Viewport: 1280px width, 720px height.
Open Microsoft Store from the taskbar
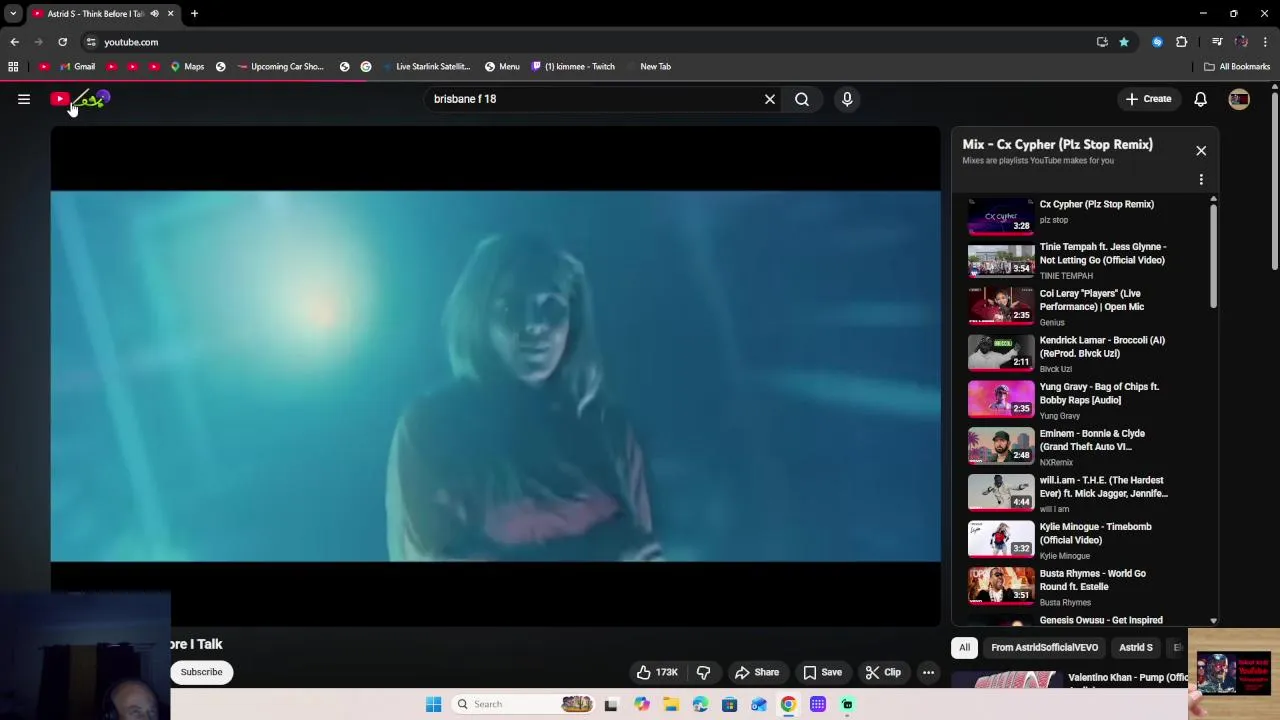pyautogui.click(x=729, y=704)
